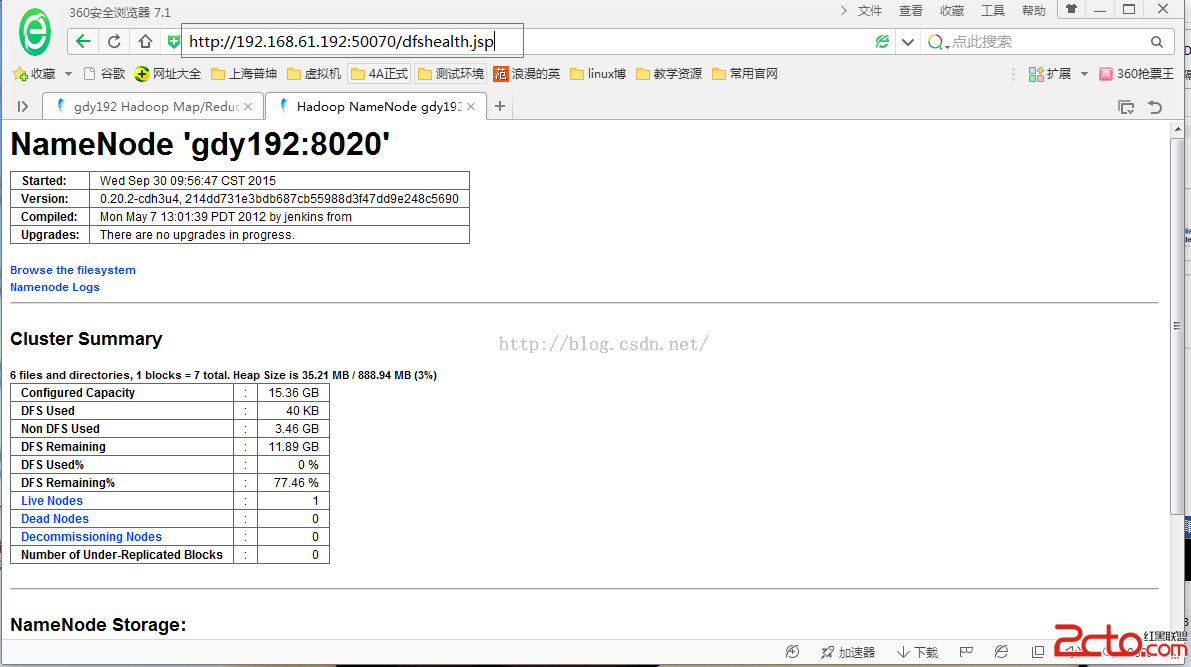Open the Dead Nodes link
This screenshot has height=667, width=1191.
(55, 519)
